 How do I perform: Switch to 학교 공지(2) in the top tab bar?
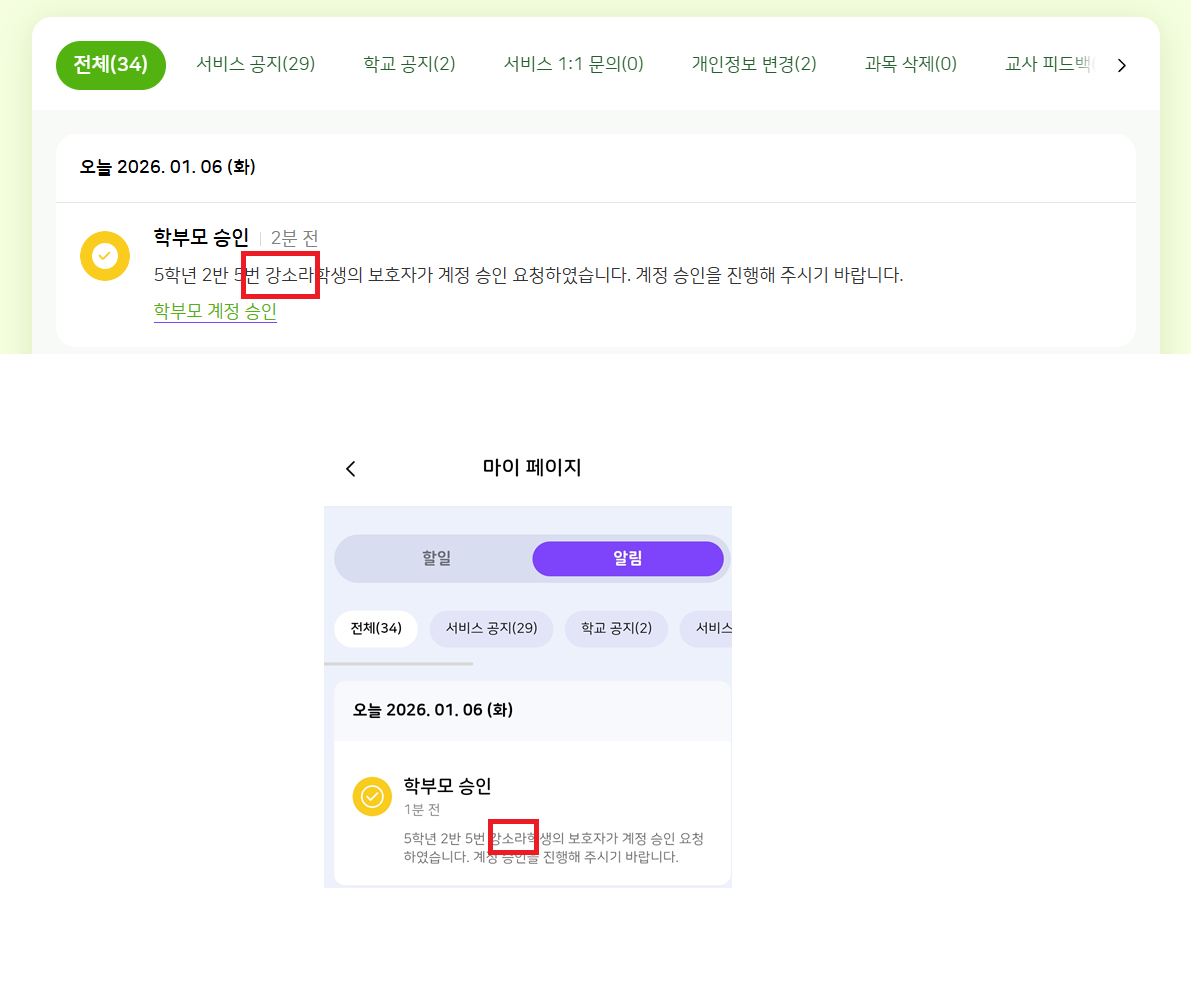pyautogui.click(x=409, y=65)
